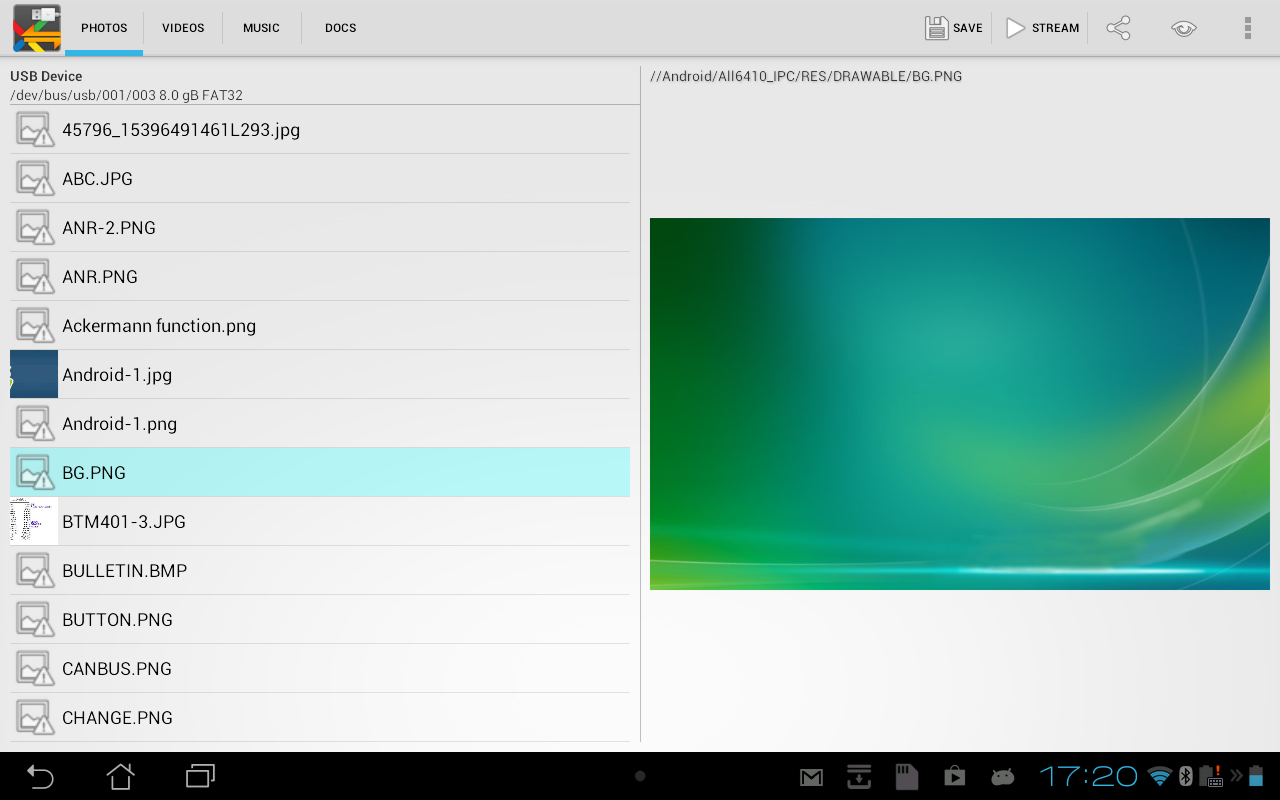
Task: Open the Play Store notification icon
Action: click(x=955, y=776)
